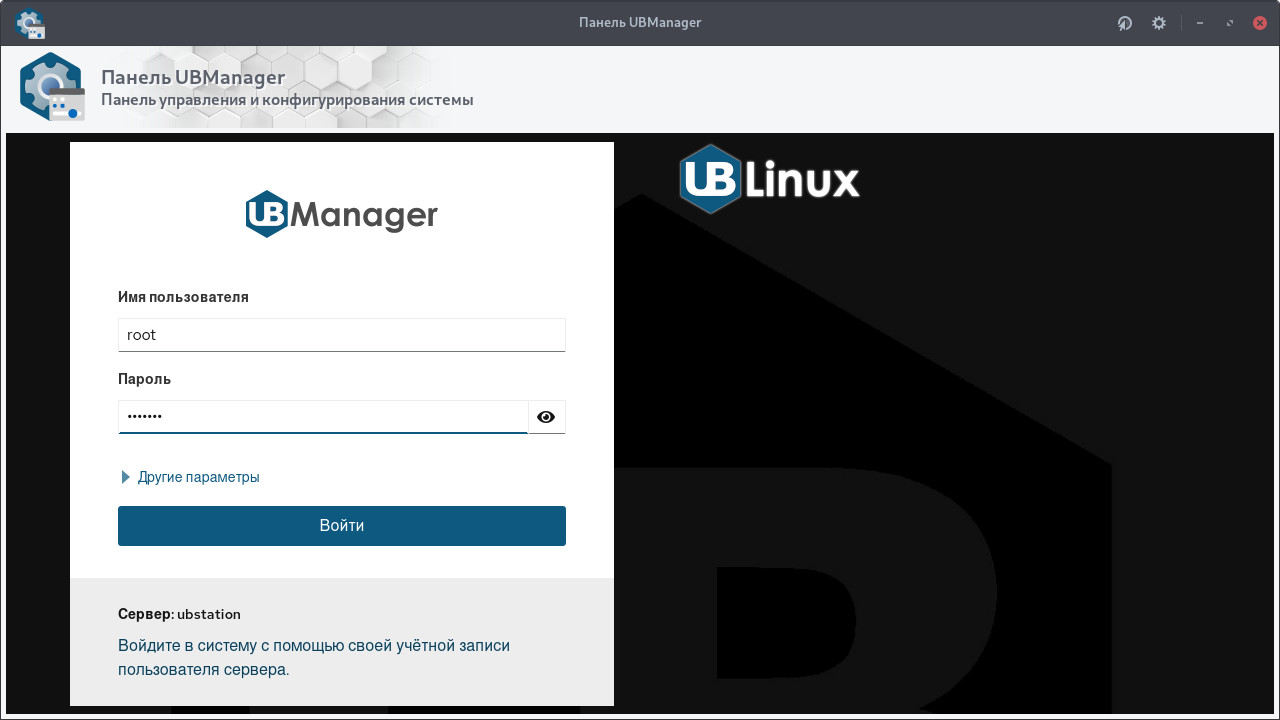Viewport: 1280px width, 720px height.
Task: Click the refresh/reload icon in title bar
Action: coord(1125,23)
